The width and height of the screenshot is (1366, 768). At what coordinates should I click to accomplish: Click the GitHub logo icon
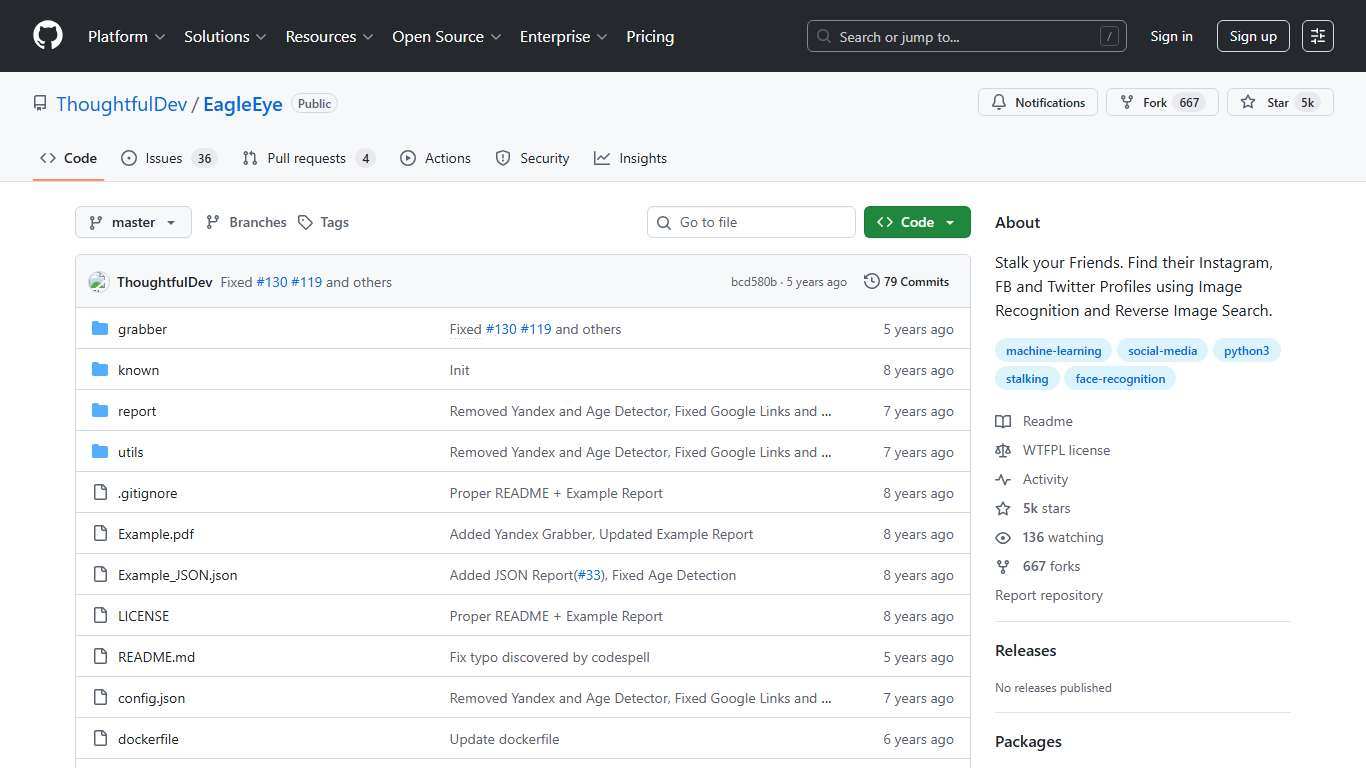48,36
